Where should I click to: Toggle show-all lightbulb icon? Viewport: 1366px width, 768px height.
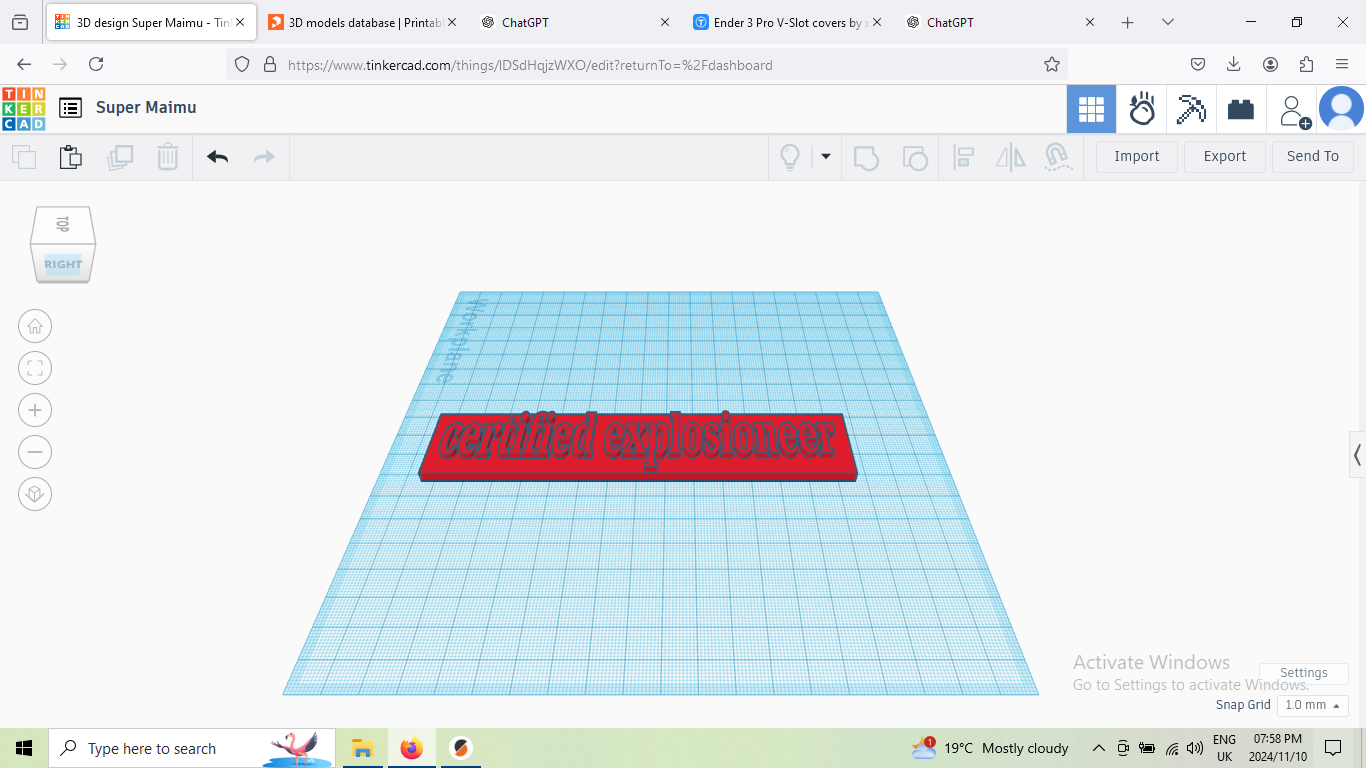pos(790,157)
